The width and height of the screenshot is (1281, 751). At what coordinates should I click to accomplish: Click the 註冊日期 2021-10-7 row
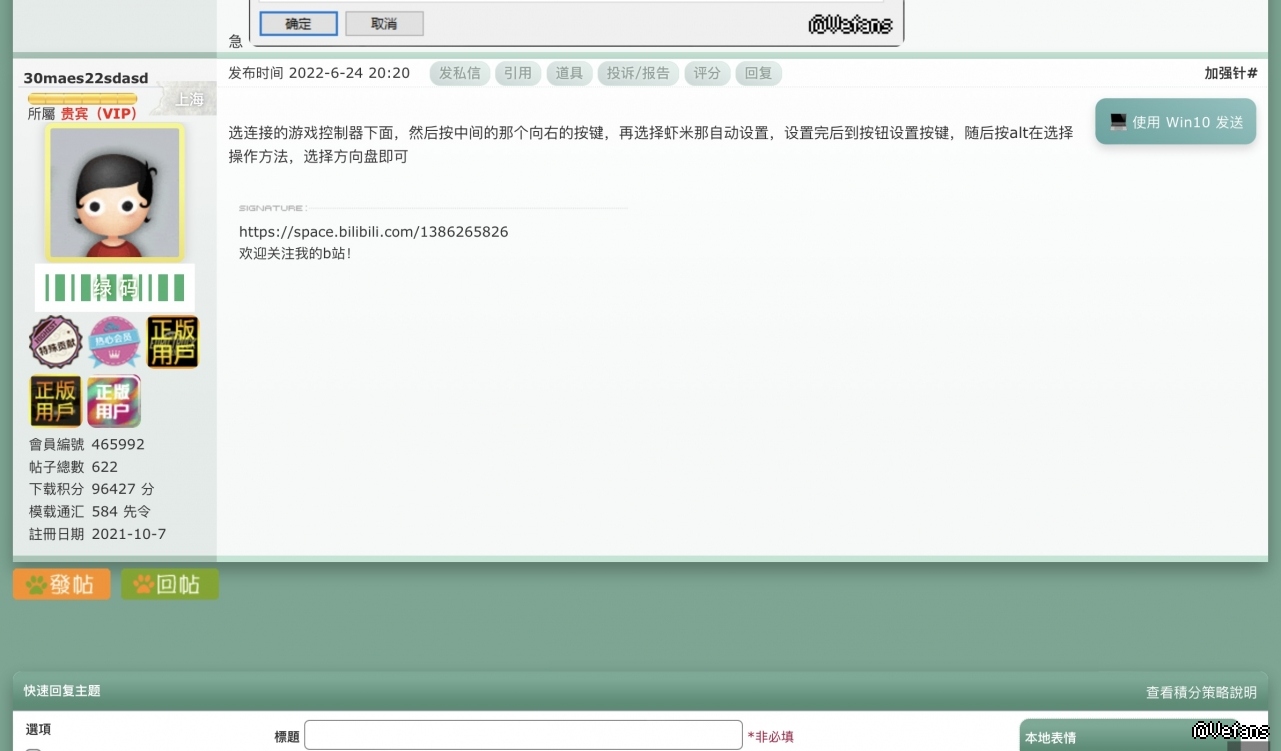click(98, 534)
